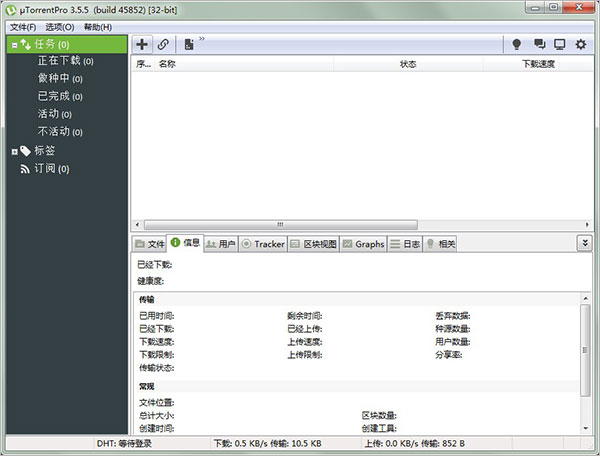Expand the hidden toolbar buttons chevron
The height and width of the screenshot is (456, 600).
pos(202,39)
